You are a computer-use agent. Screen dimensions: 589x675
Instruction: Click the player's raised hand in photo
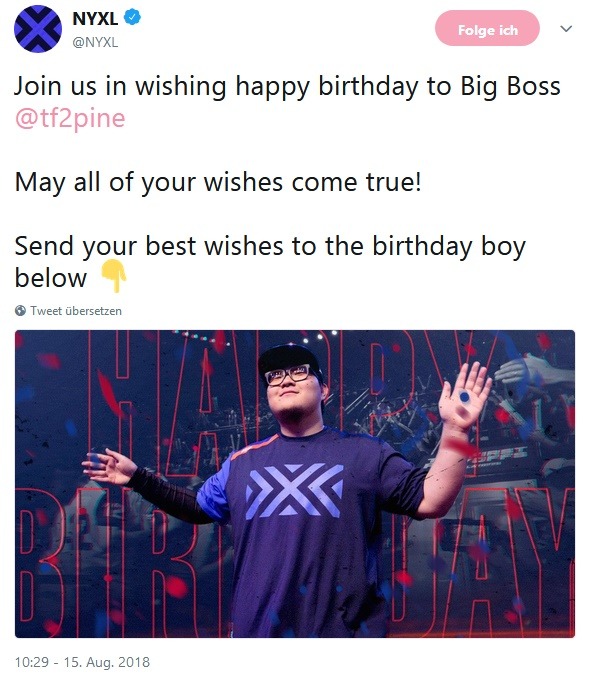tap(465, 395)
